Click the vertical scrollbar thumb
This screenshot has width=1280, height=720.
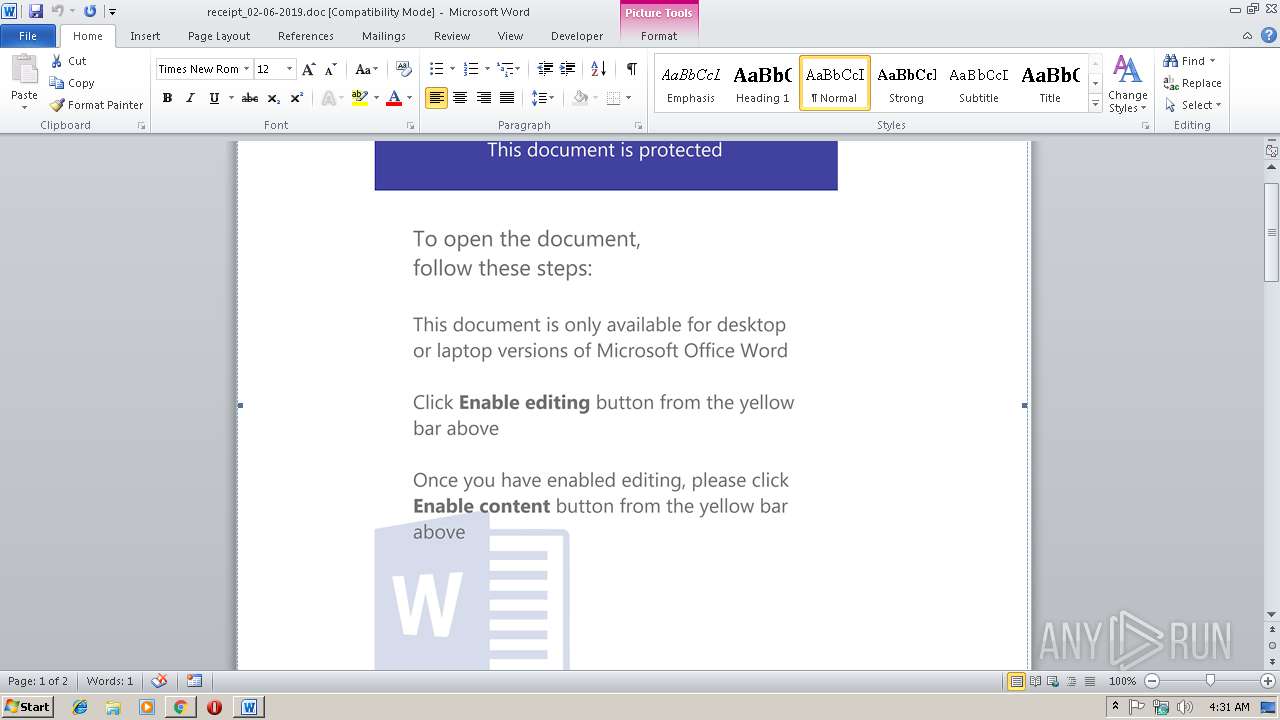[1272, 232]
